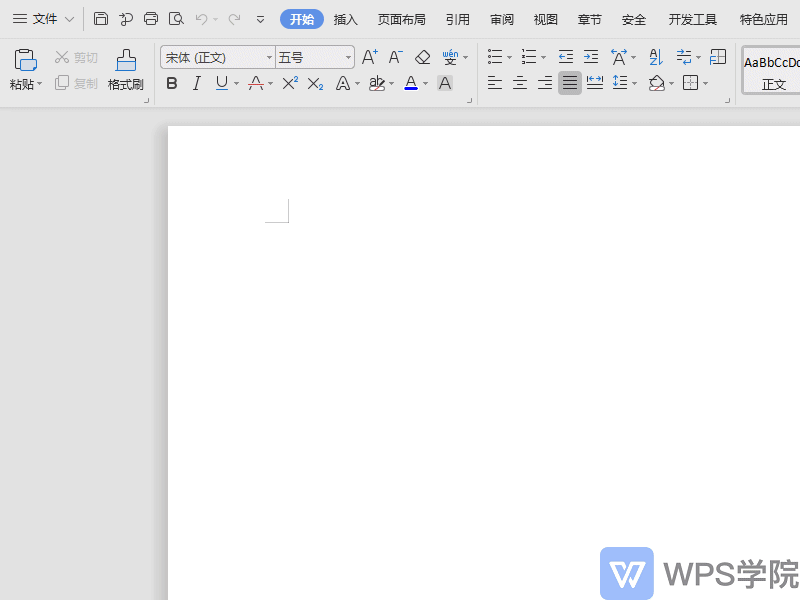This screenshot has height=600, width=800.
Task: Open the 开发工具 (Developer Tools) tab
Action: [x=692, y=19]
